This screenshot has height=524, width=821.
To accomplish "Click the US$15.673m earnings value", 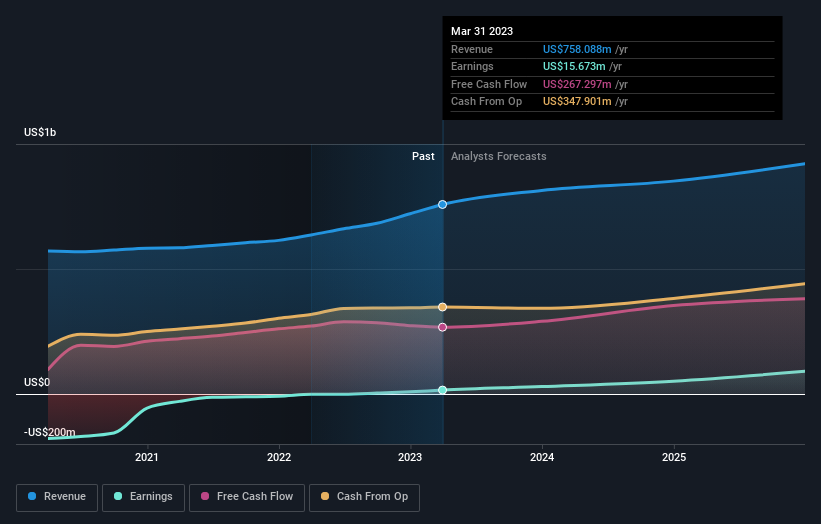I will (x=574, y=66).
